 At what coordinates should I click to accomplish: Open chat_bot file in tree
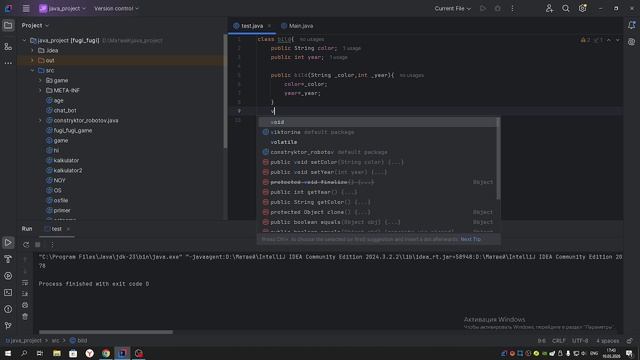[65, 111]
